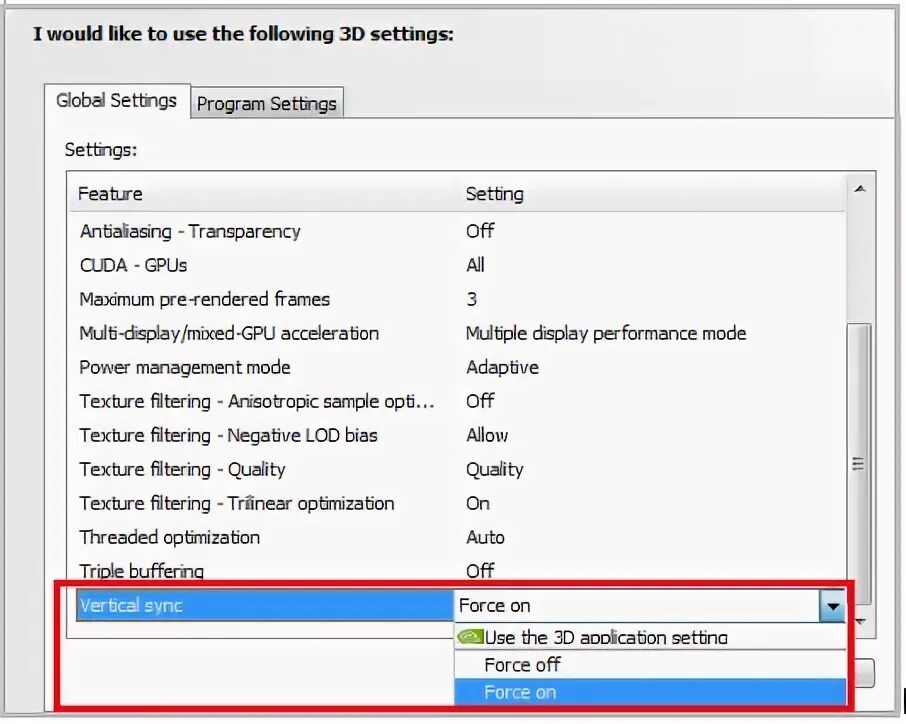The height and width of the screenshot is (724, 906).
Task: Select Texture filtering - Trilinear optimization row
Action: pyautogui.click(x=237, y=503)
